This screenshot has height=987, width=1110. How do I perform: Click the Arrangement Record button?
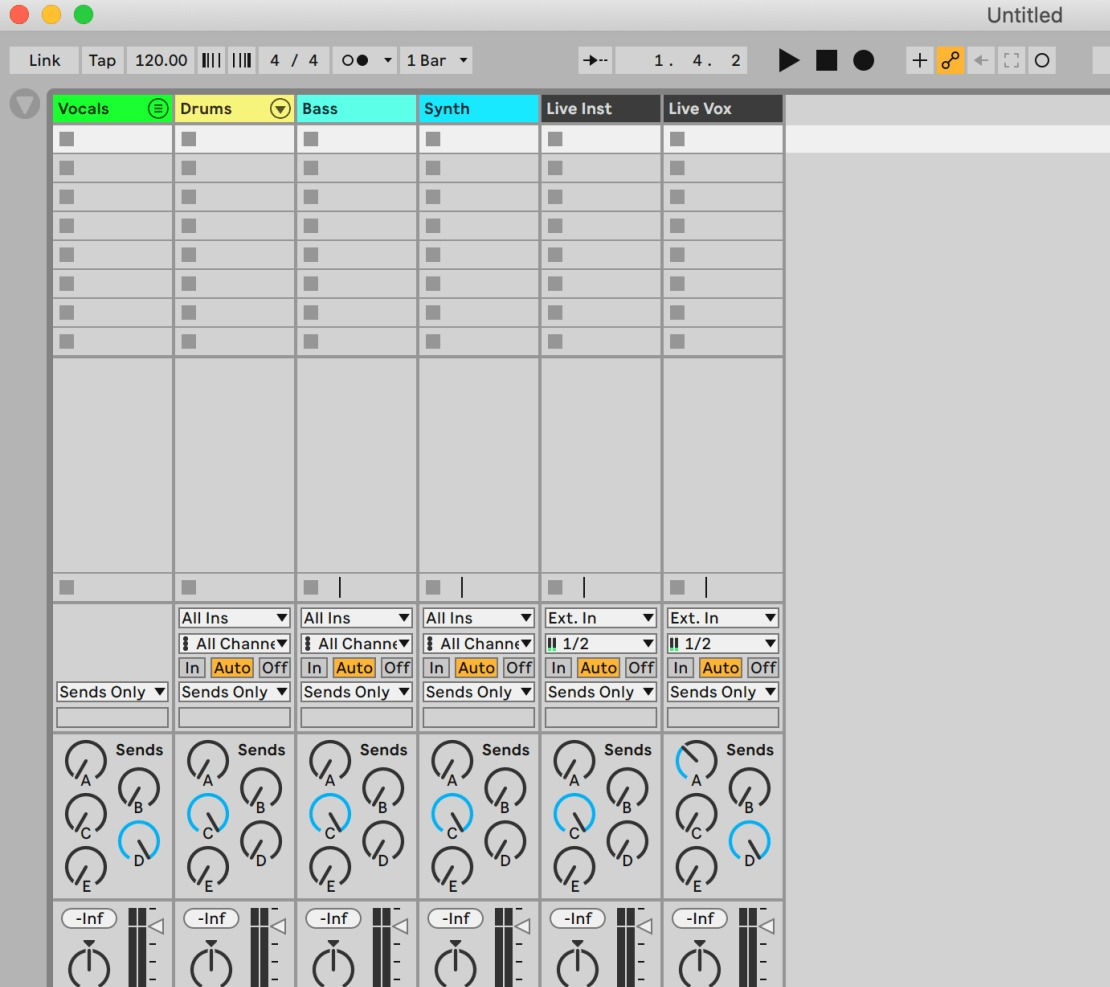pyautogui.click(x=863, y=60)
